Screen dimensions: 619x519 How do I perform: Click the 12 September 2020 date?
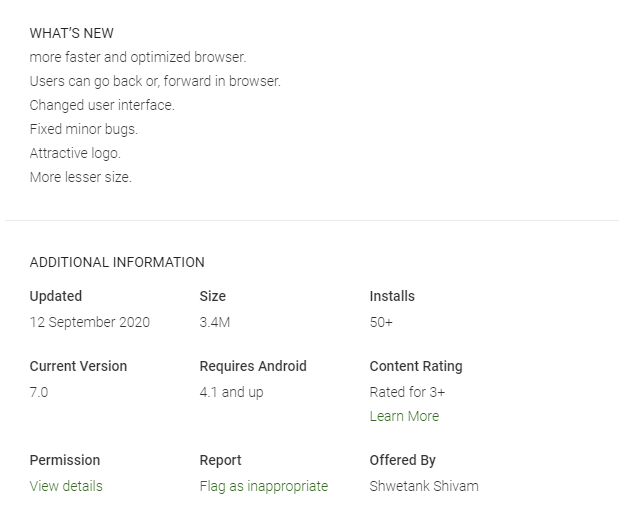[x=90, y=322]
